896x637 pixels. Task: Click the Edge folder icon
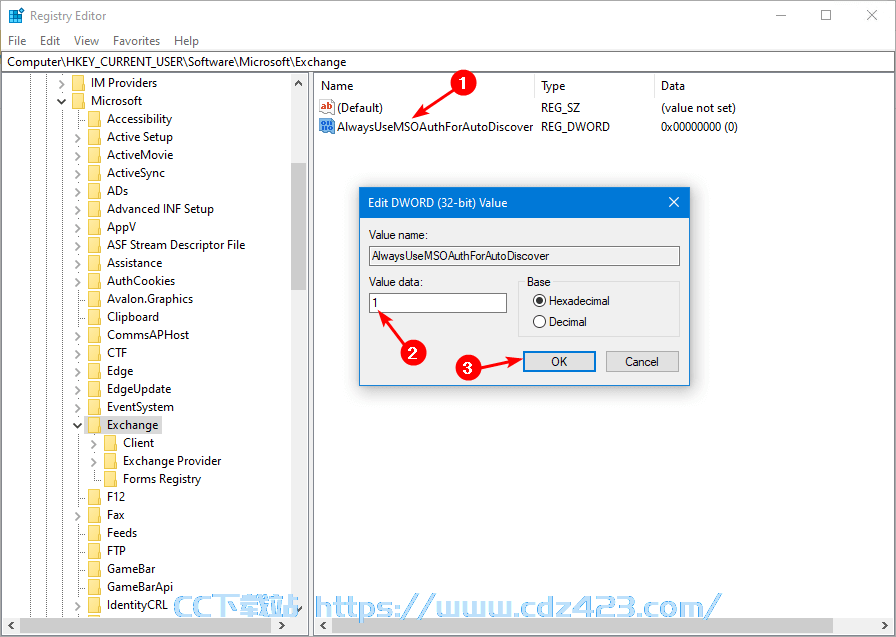(94, 371)
